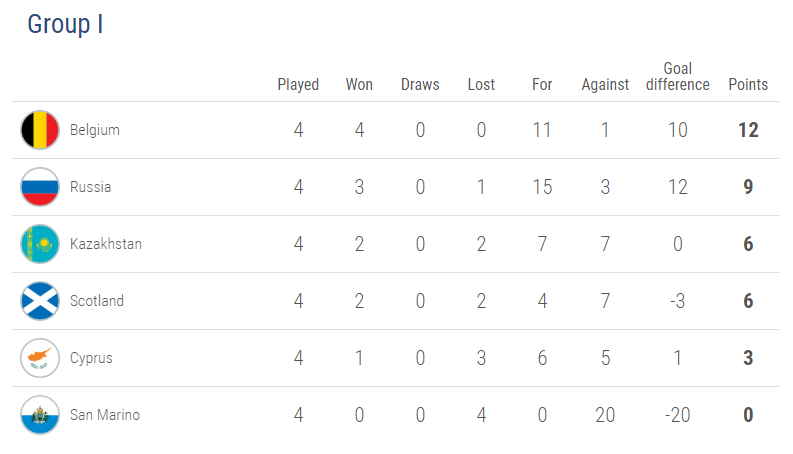This screenshot has width=793, height=454.
Task: Click the Group I heading
Action: point(65,24)
